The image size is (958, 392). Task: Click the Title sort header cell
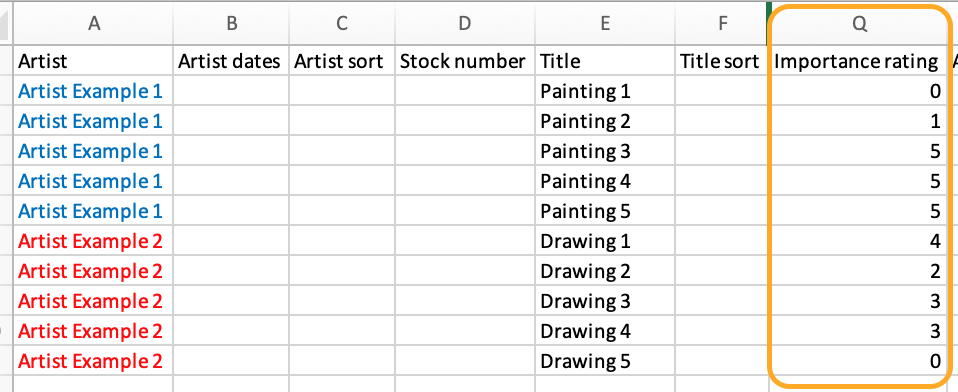coord(721,60)
